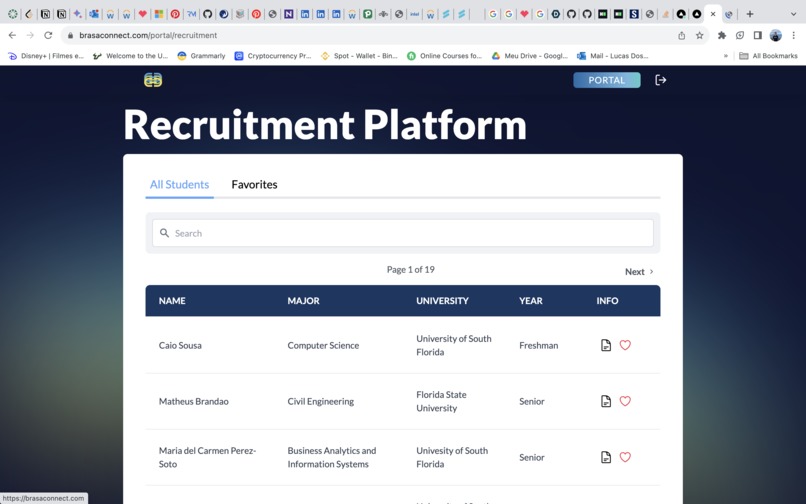Viewport: 806px width, 504px height.
Task: Open the Cryptocurrency Pr... bookmark
Action: click(x=273, y=56)
